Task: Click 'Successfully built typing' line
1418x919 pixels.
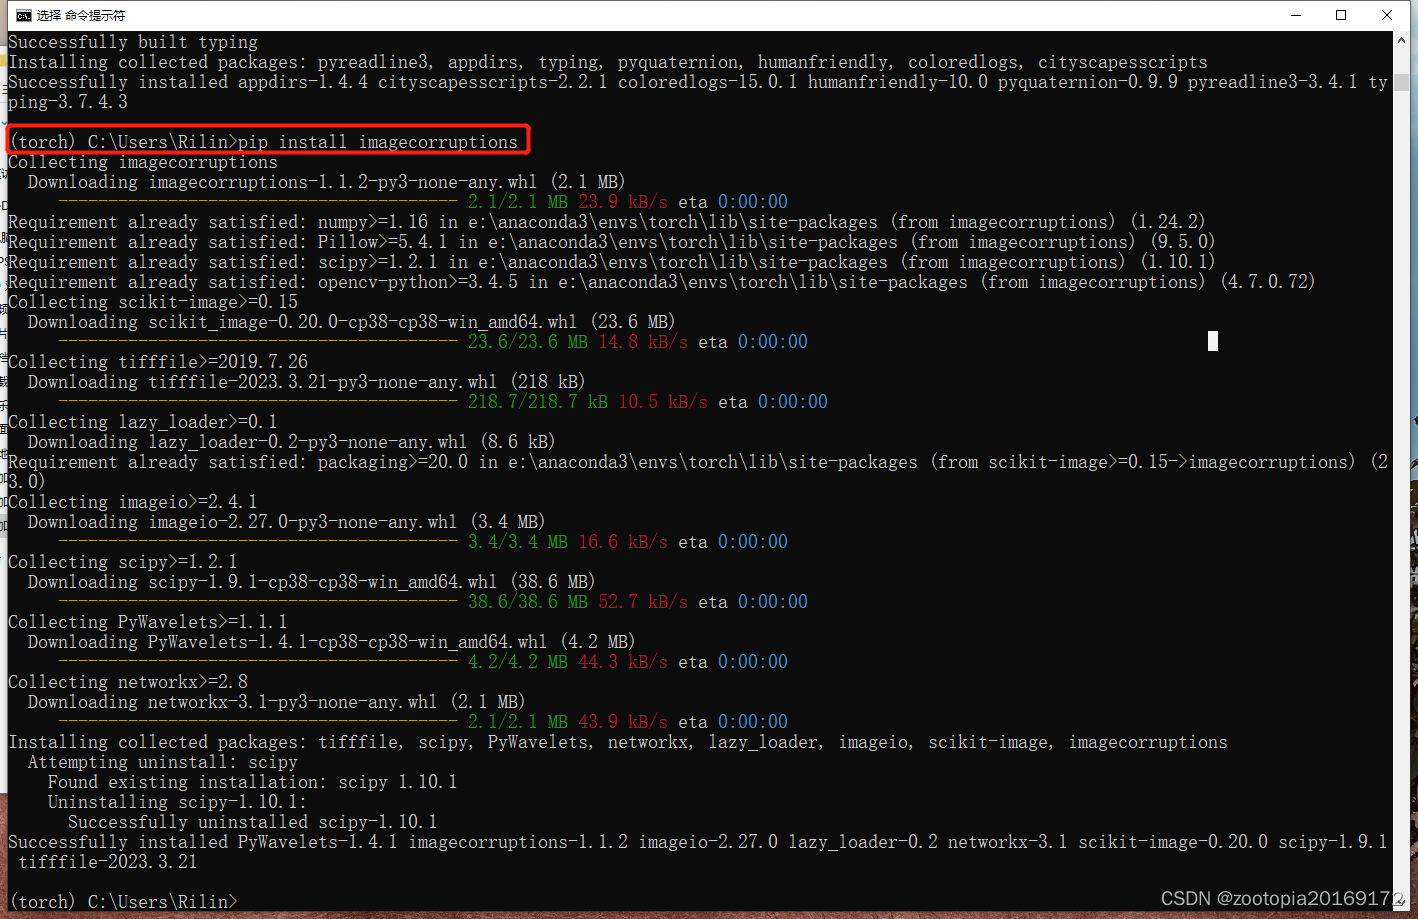Action: coord(133,42)
